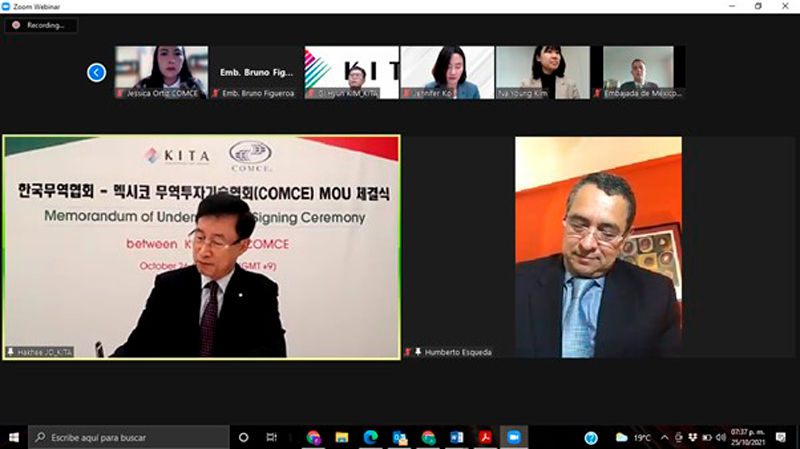Click the red recording dot icon
Viewport: 800px width, 449px height.
tap(16, 25)
